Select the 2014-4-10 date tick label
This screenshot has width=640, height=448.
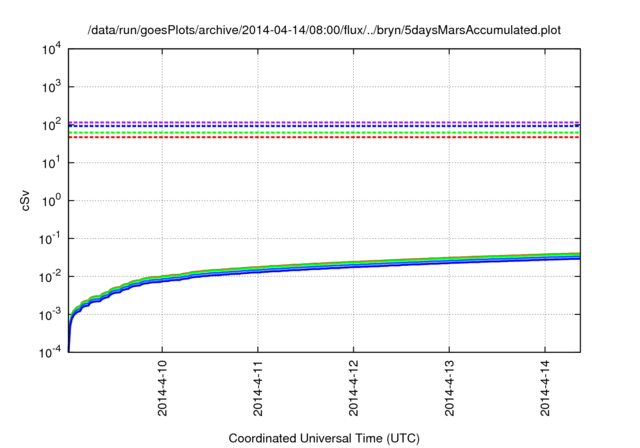pyautogui.click(x=162, y=388)
